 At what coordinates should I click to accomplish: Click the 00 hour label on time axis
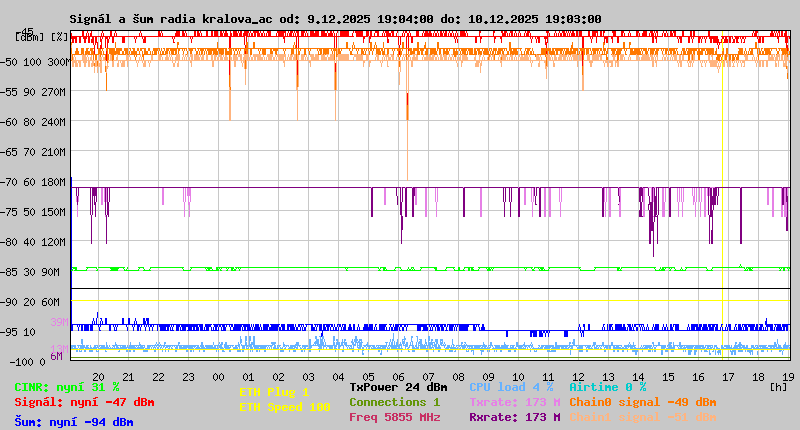coord(218,376)
